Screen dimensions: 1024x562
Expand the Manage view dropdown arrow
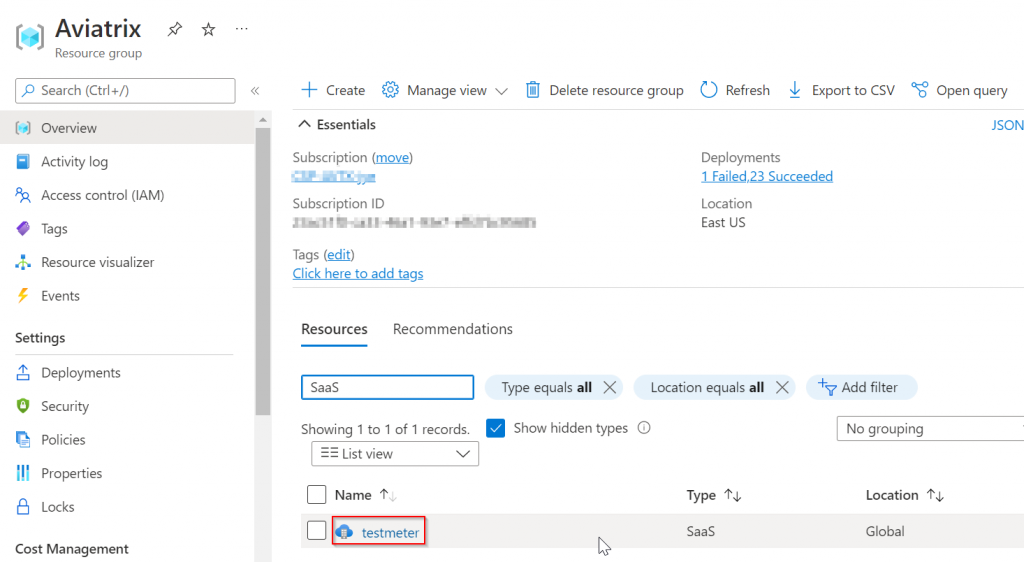(501, 91)
